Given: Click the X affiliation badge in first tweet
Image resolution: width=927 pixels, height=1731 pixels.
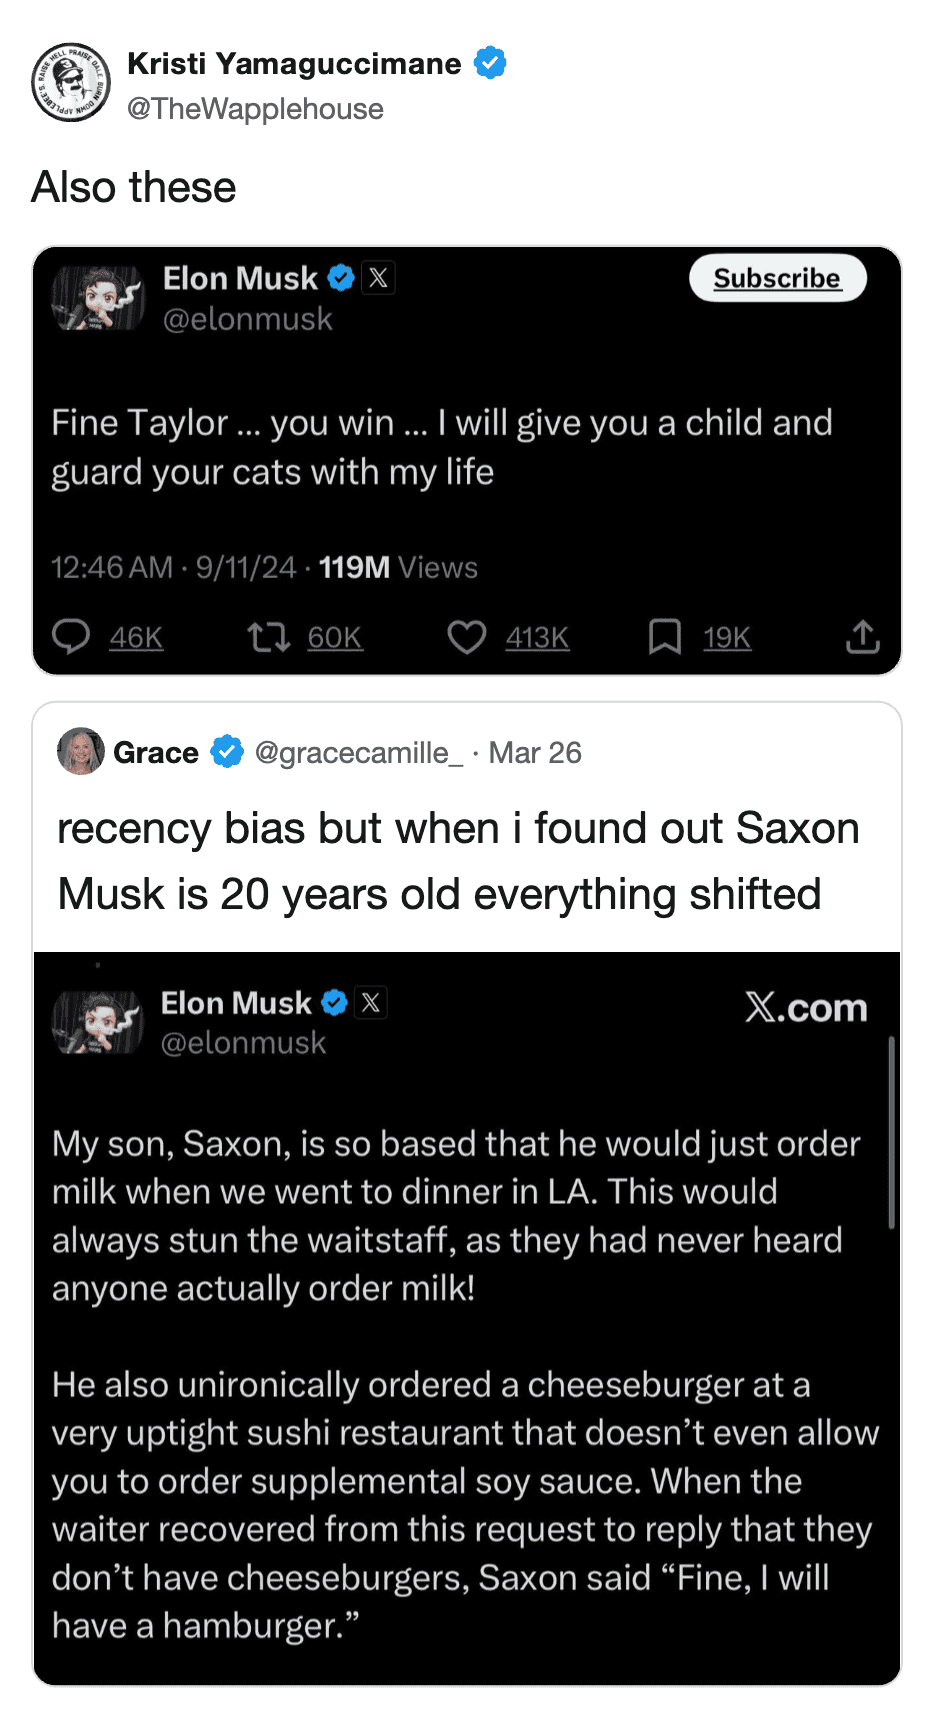Looking at the screenshot, I should coord(379,278).
